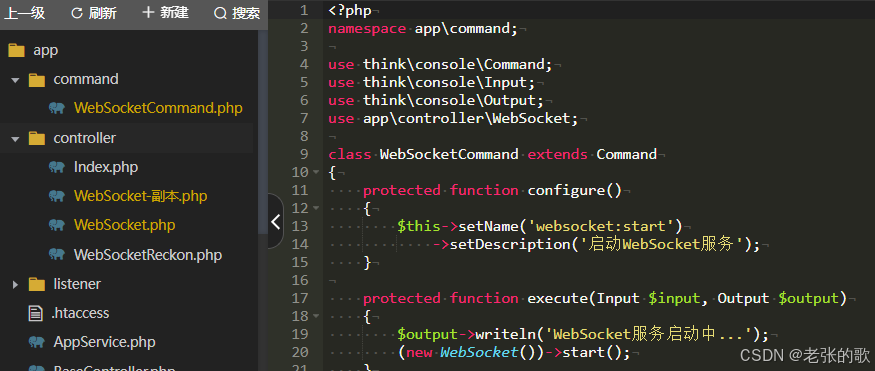Click 'use app\controller\WebSocket;' text

[453, 119]
